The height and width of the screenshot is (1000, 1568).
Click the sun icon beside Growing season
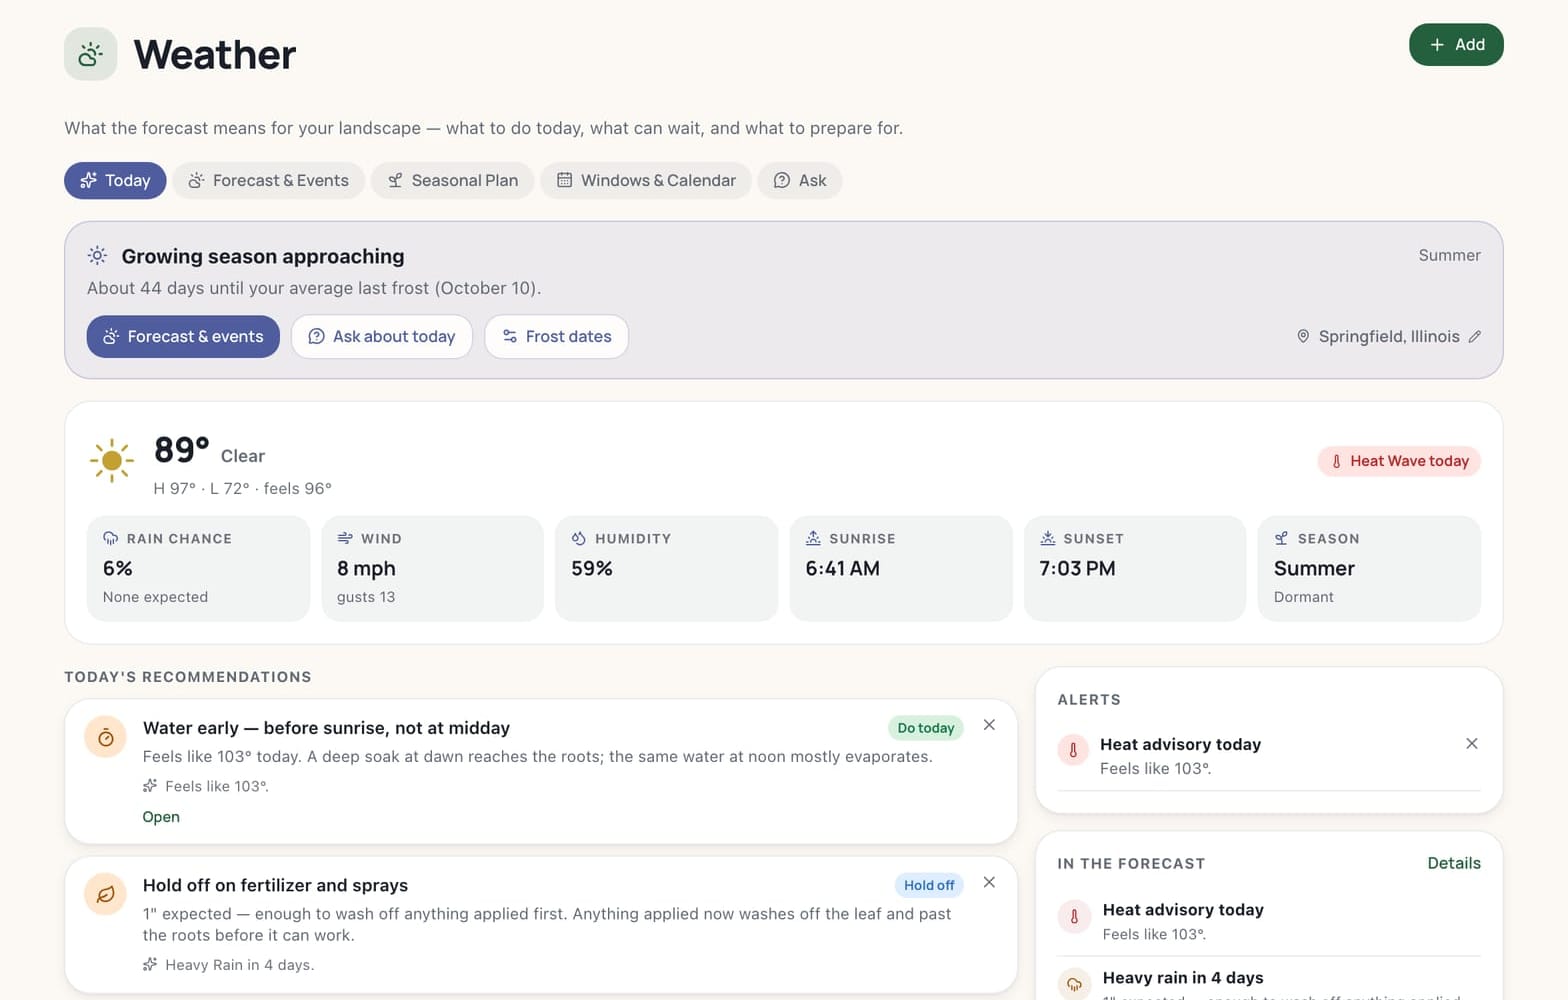97,256
